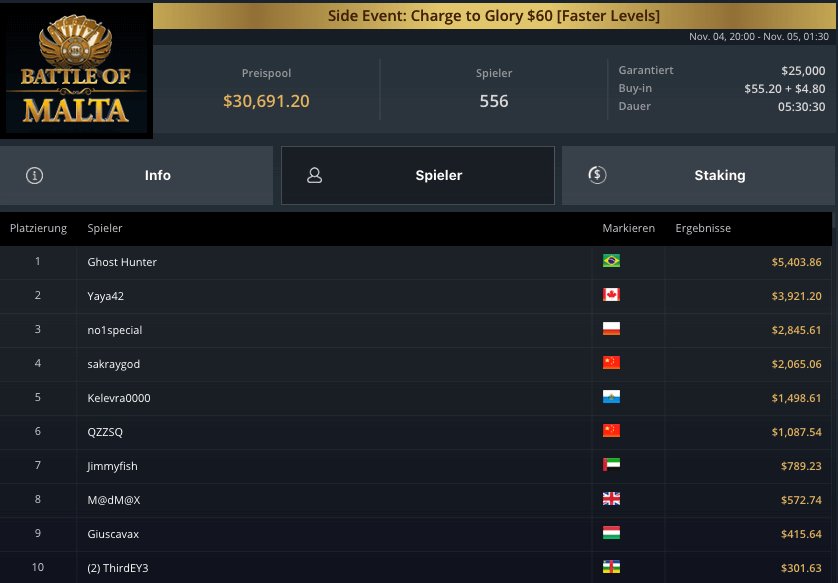Image resolution: width=838 pixels, height=583 pixels.
Task: Click the flag icon beside Kelevra0000
Action: click(611, 397)
